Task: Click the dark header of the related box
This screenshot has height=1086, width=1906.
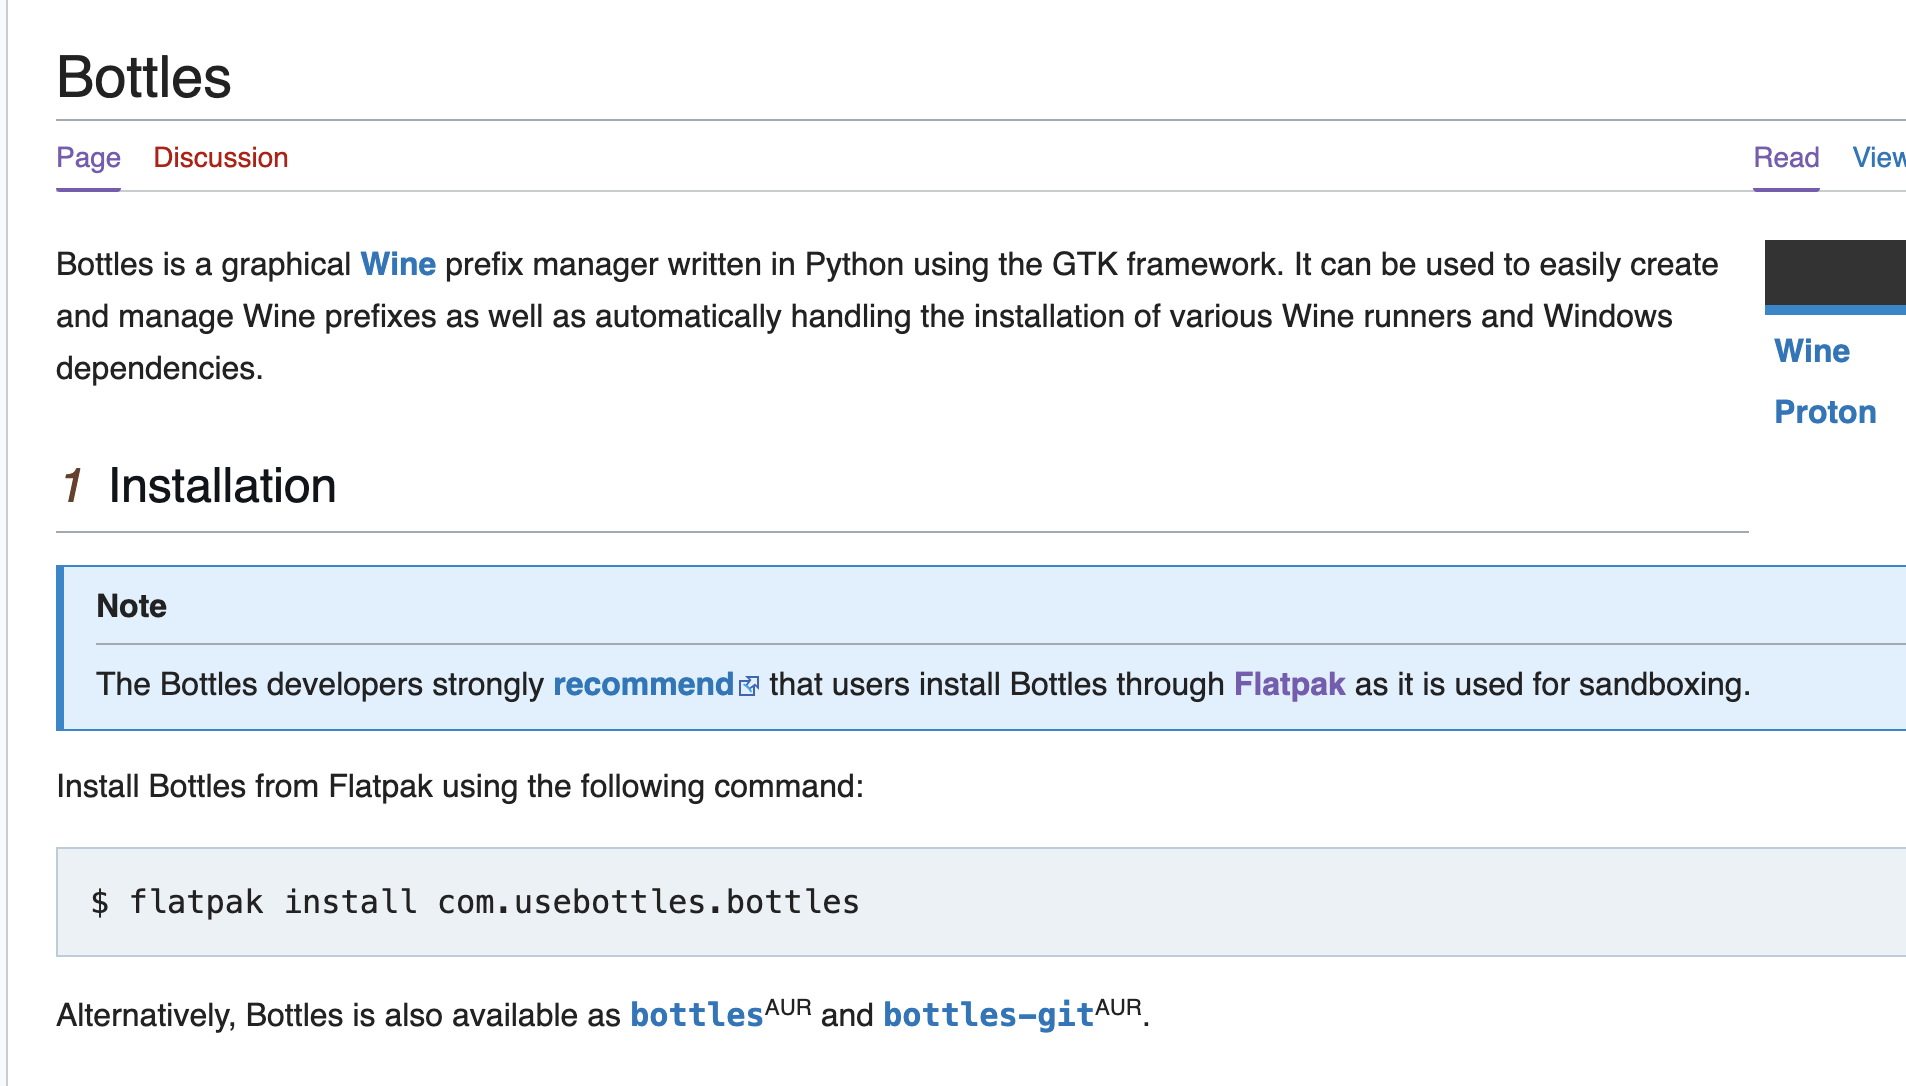Action: coord(1835,272)
